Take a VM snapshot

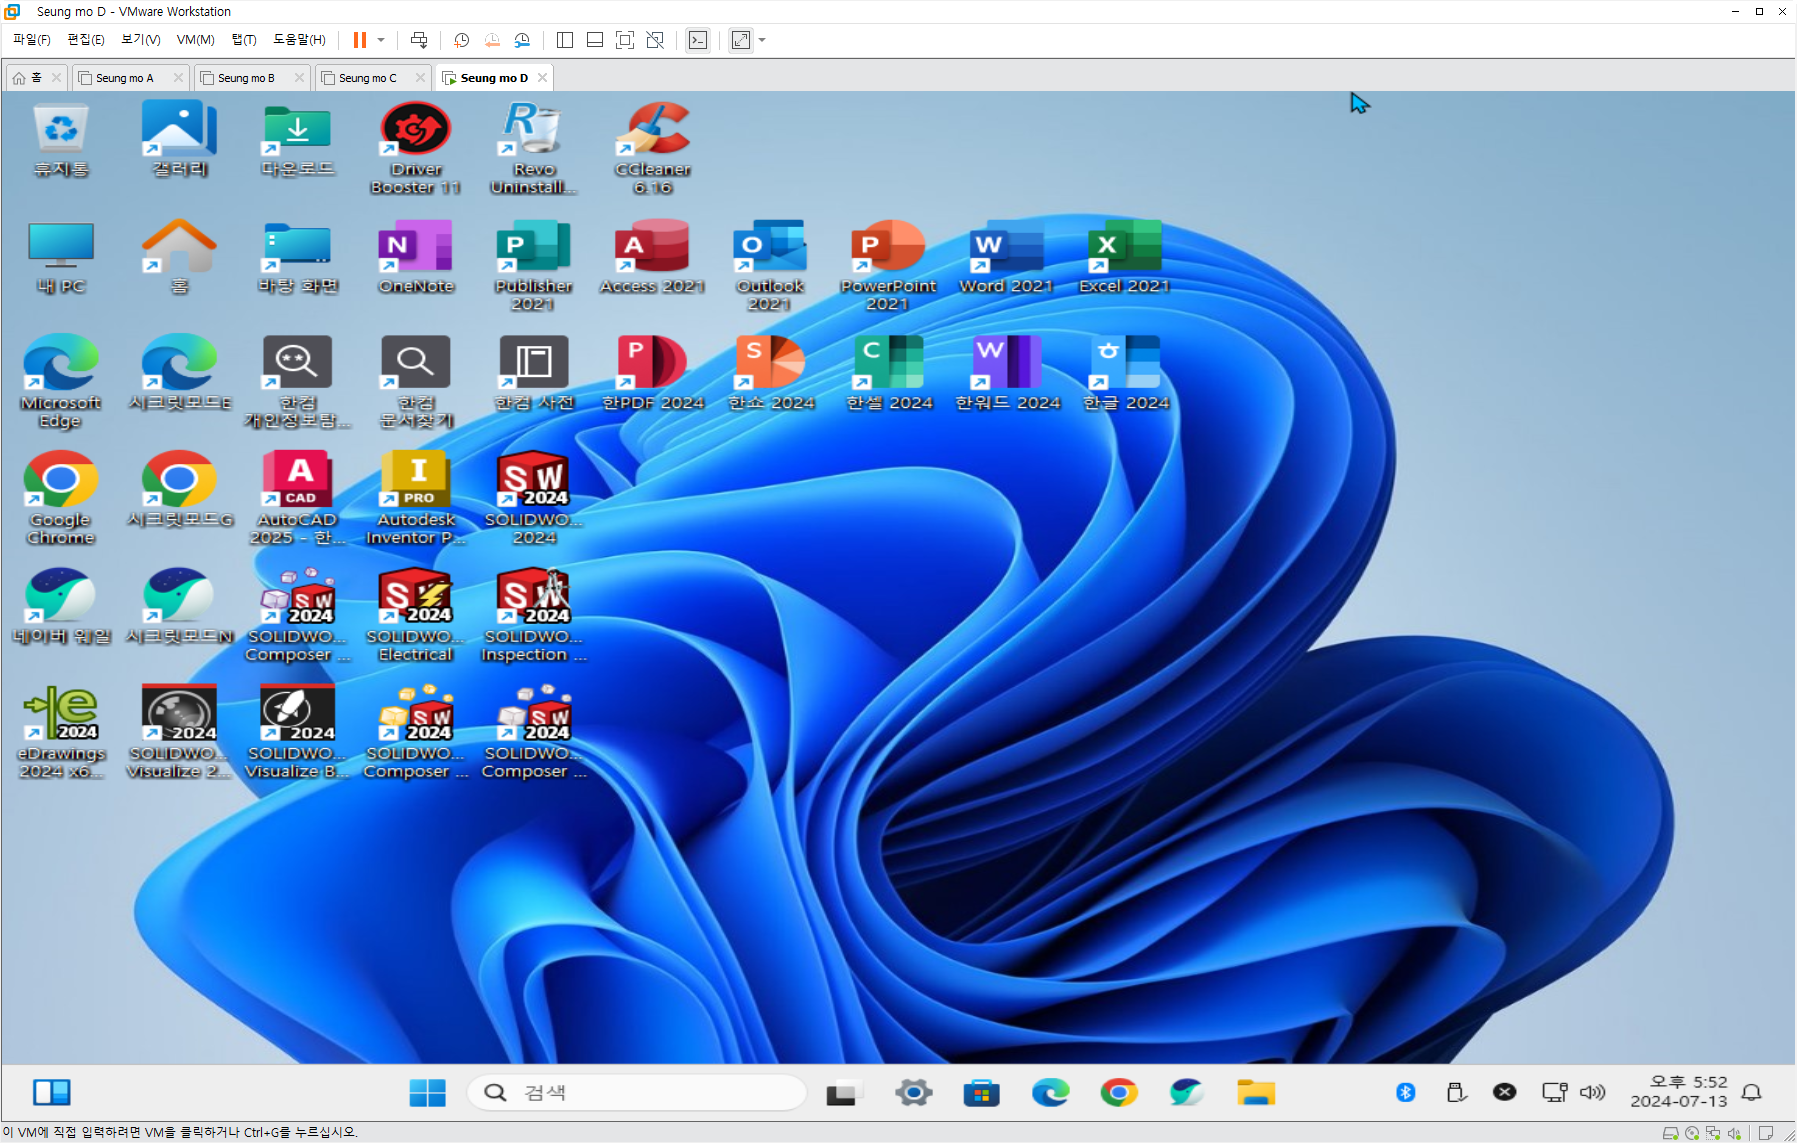coord(461,40)
